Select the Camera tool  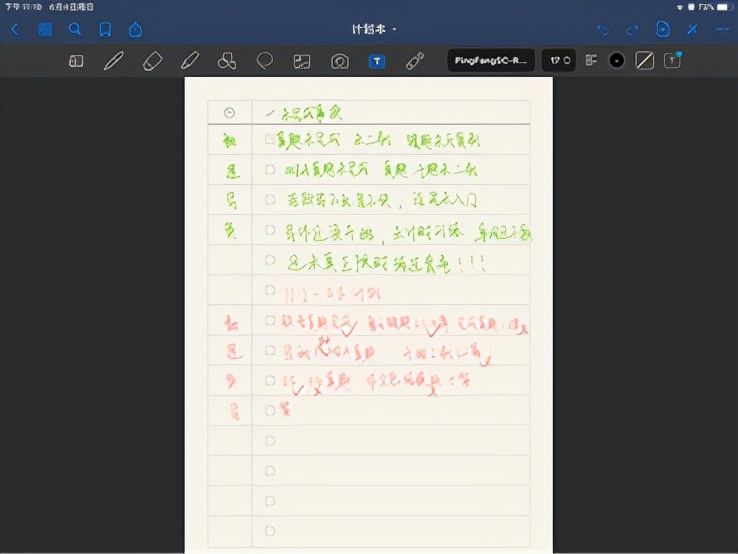tap(340, 61)
